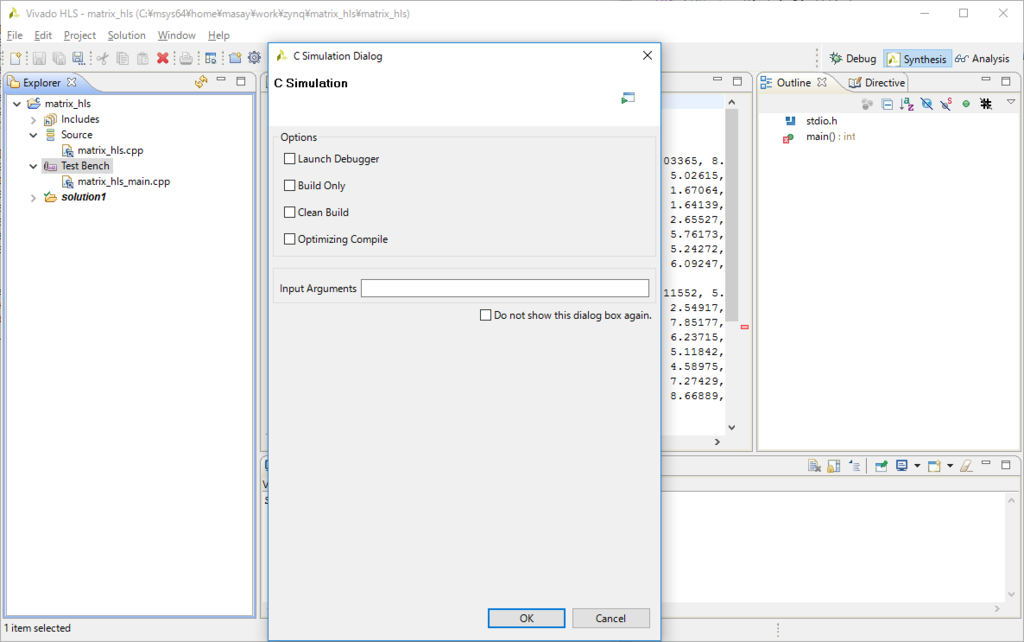Click the red X delete icon
Image resolution: width=1024 pixels, height=642 pixels.
(x=163, y=59)
